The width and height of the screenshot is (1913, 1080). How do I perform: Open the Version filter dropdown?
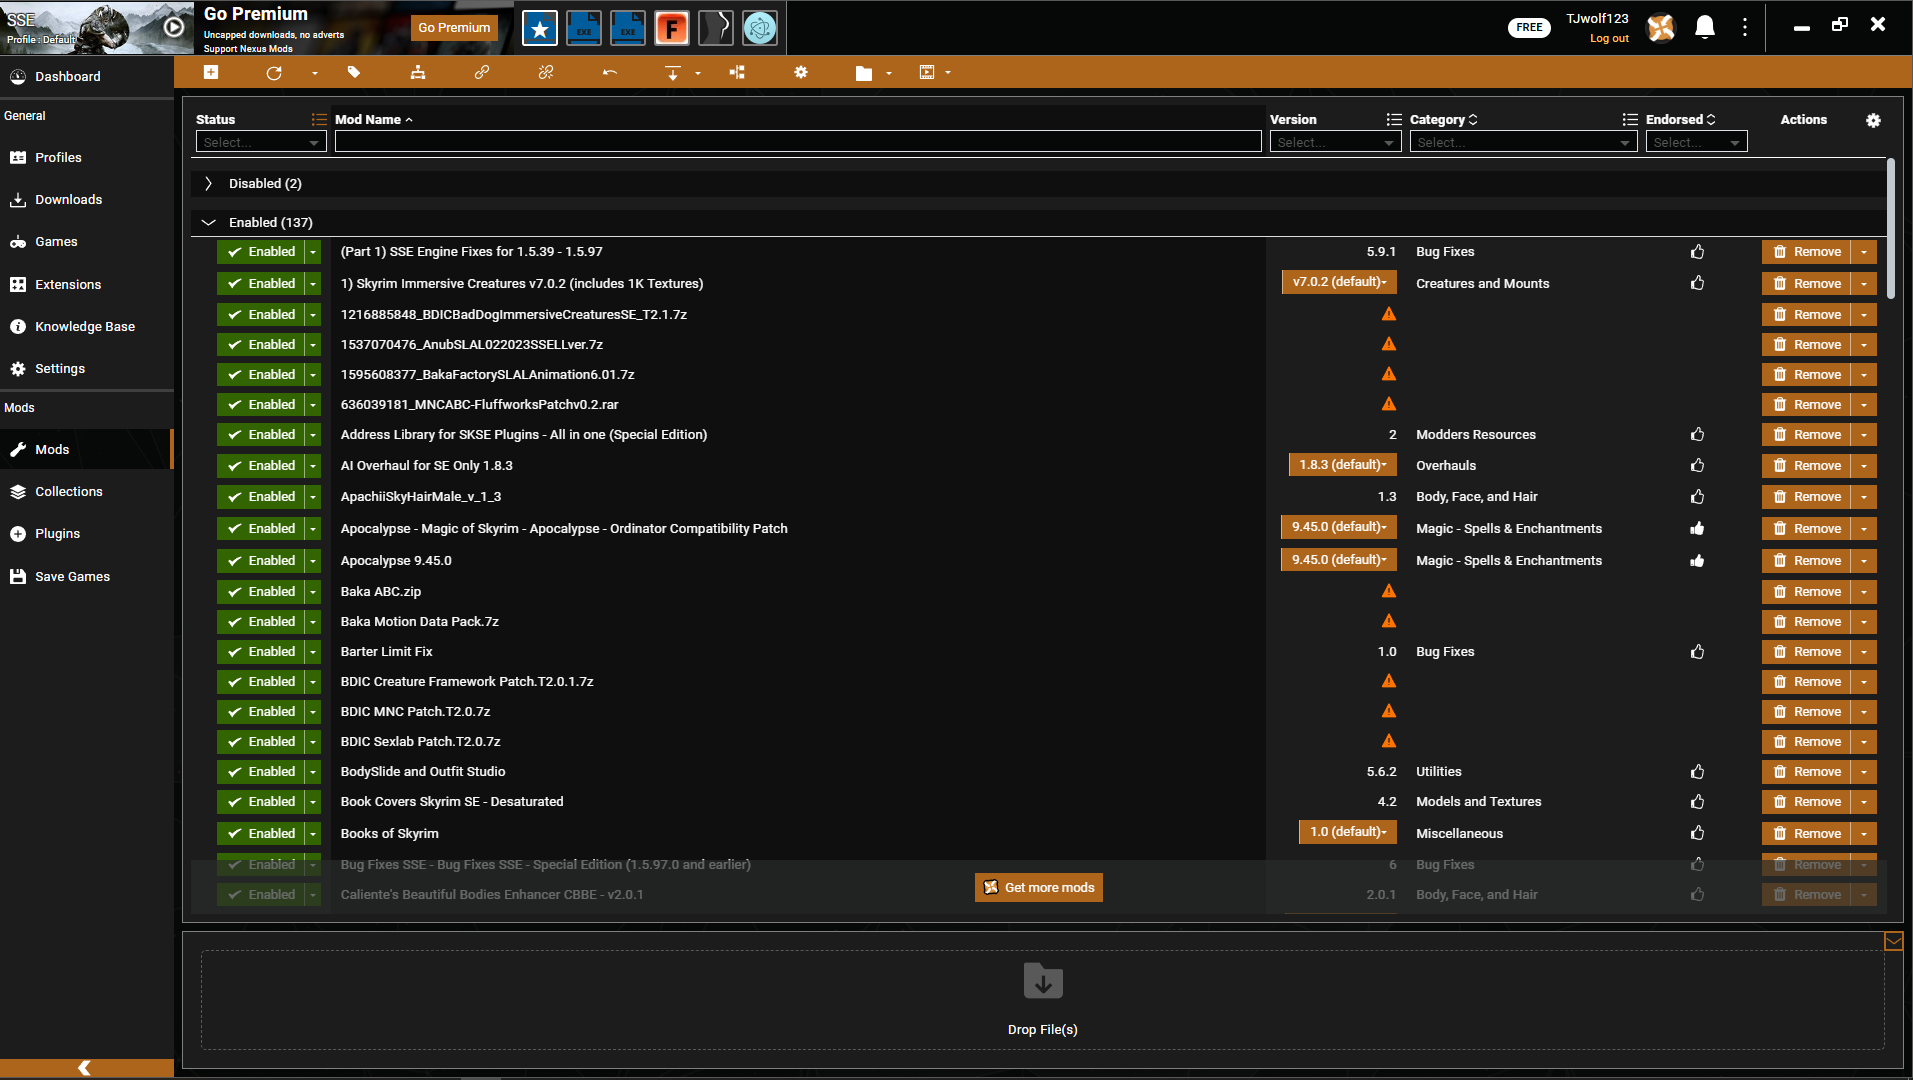point(1335,142)
